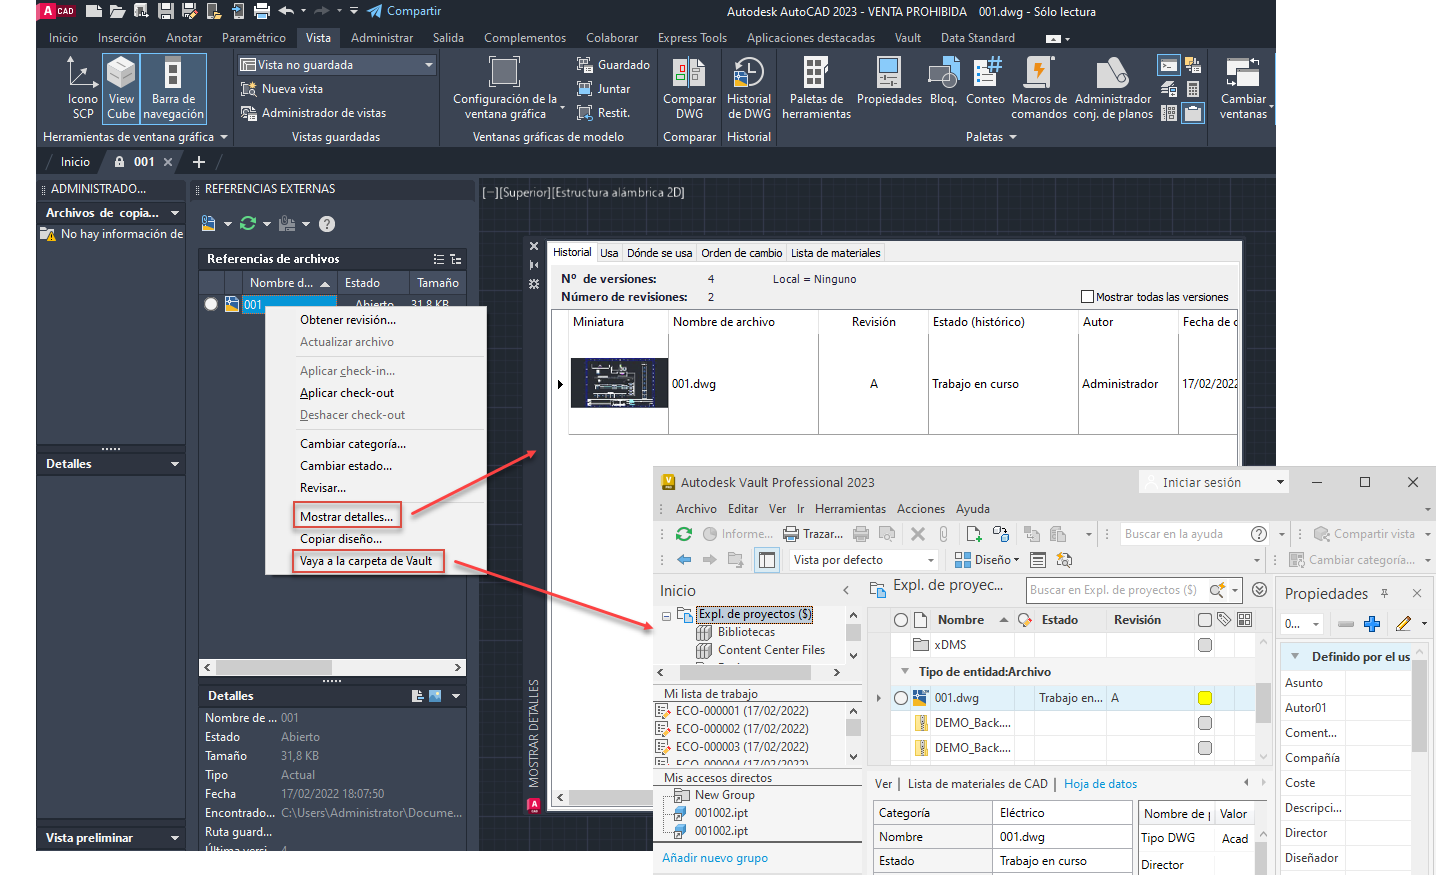The image size is (1451, 875).
Task: Click the Print icon in quick access toolbar
Action: coord(262,11)
